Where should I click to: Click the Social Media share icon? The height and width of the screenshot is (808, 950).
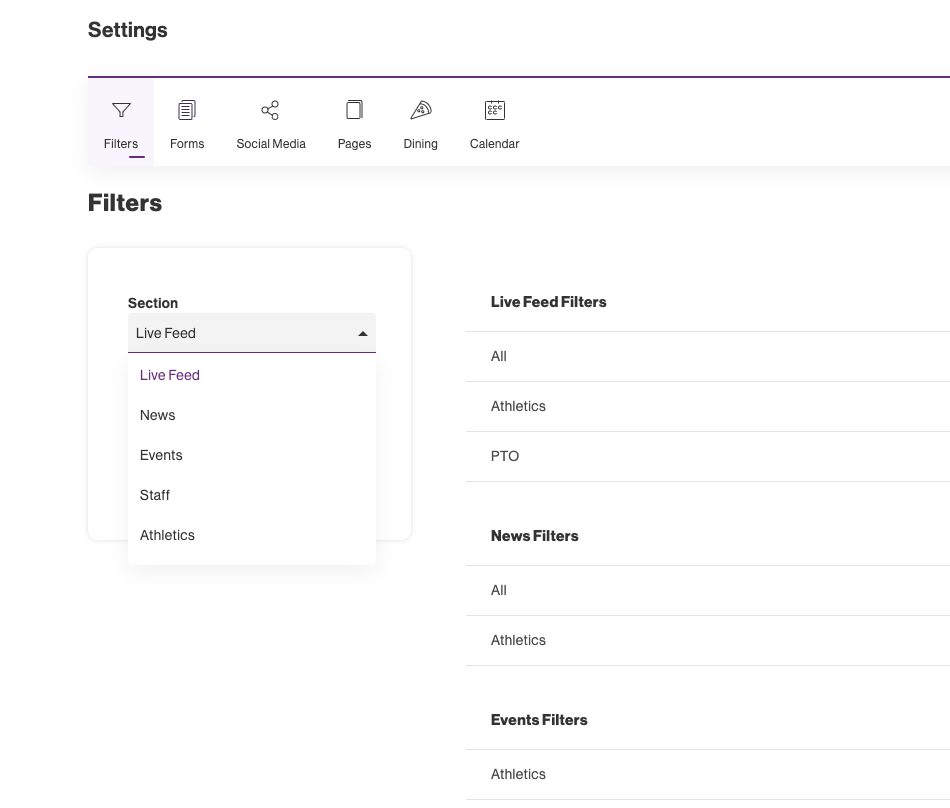pos(270,110)
